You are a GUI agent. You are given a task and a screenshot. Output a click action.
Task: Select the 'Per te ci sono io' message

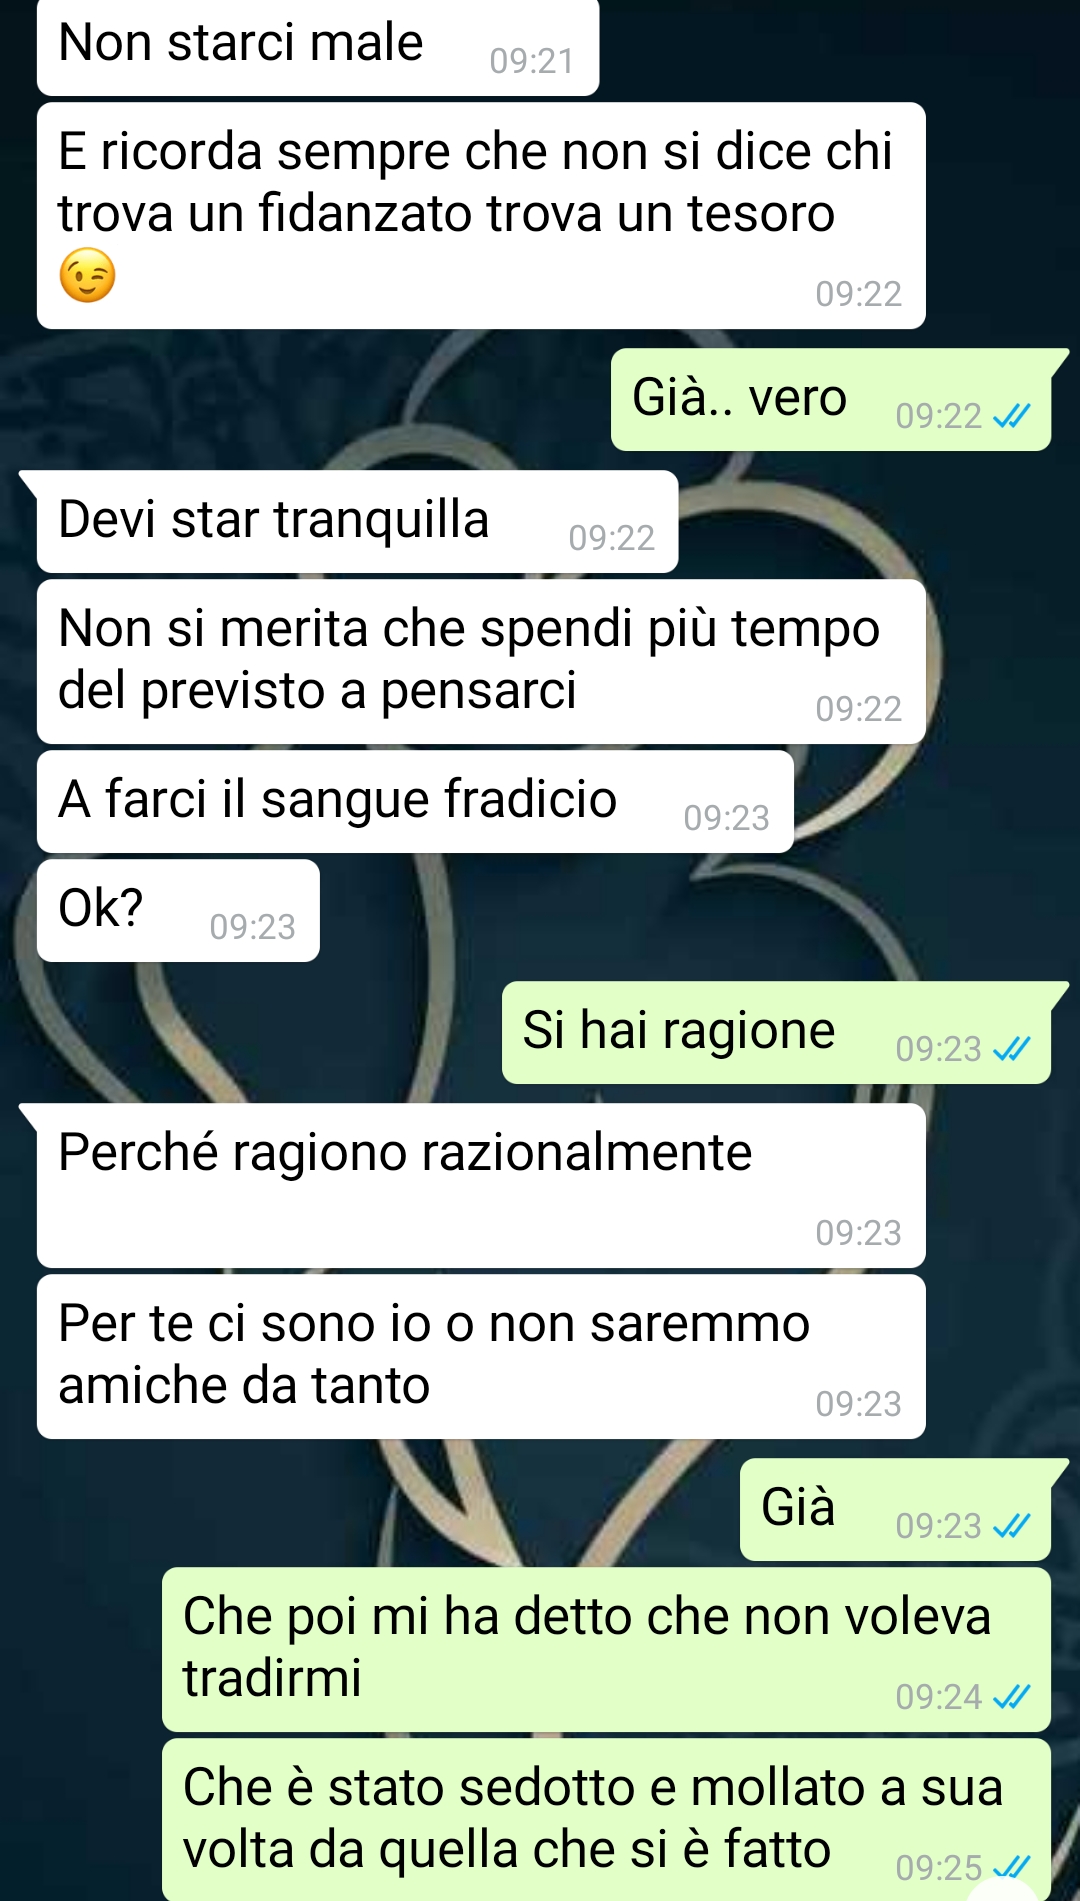pyautogui.click(x=481, y=1357)
